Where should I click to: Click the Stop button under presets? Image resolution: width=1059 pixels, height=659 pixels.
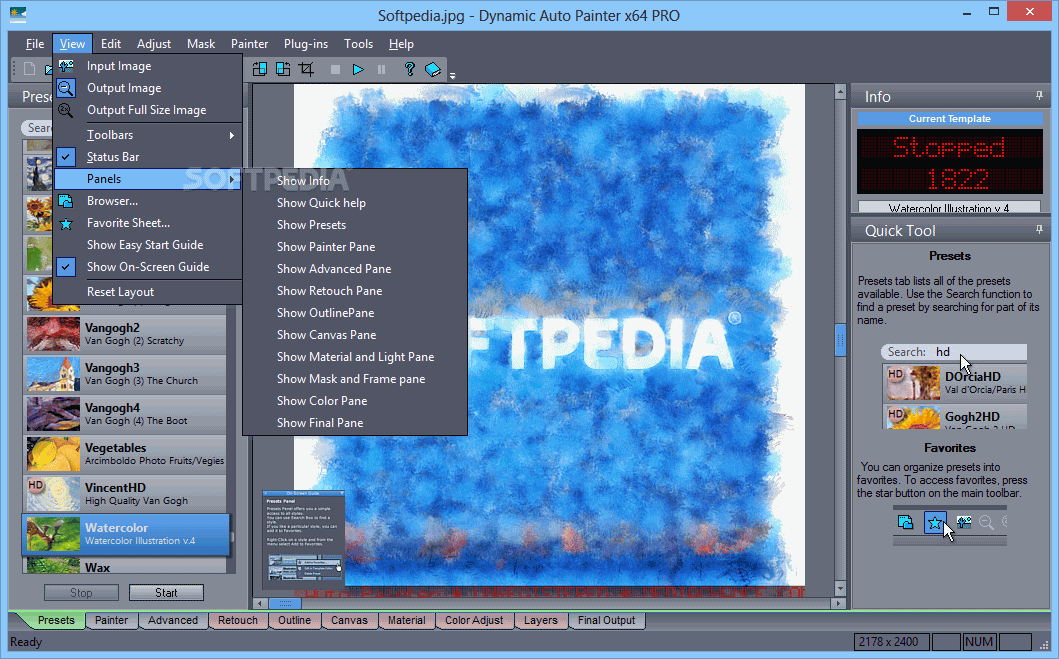point(81,592)
